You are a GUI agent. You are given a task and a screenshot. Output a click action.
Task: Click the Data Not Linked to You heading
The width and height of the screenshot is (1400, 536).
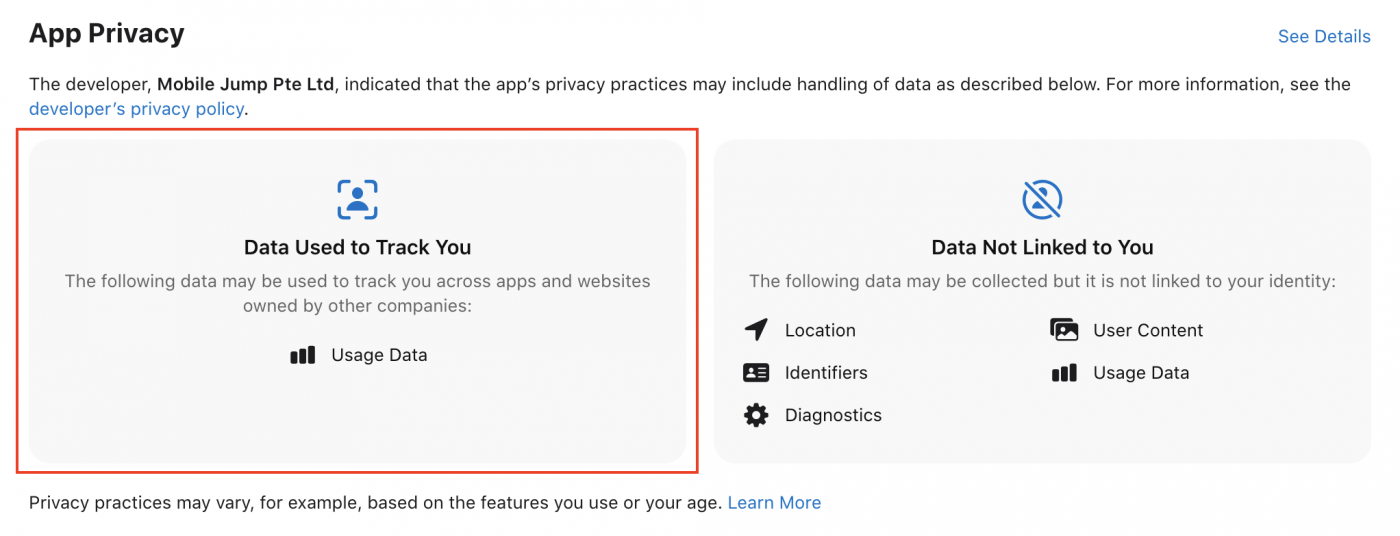1042,247
